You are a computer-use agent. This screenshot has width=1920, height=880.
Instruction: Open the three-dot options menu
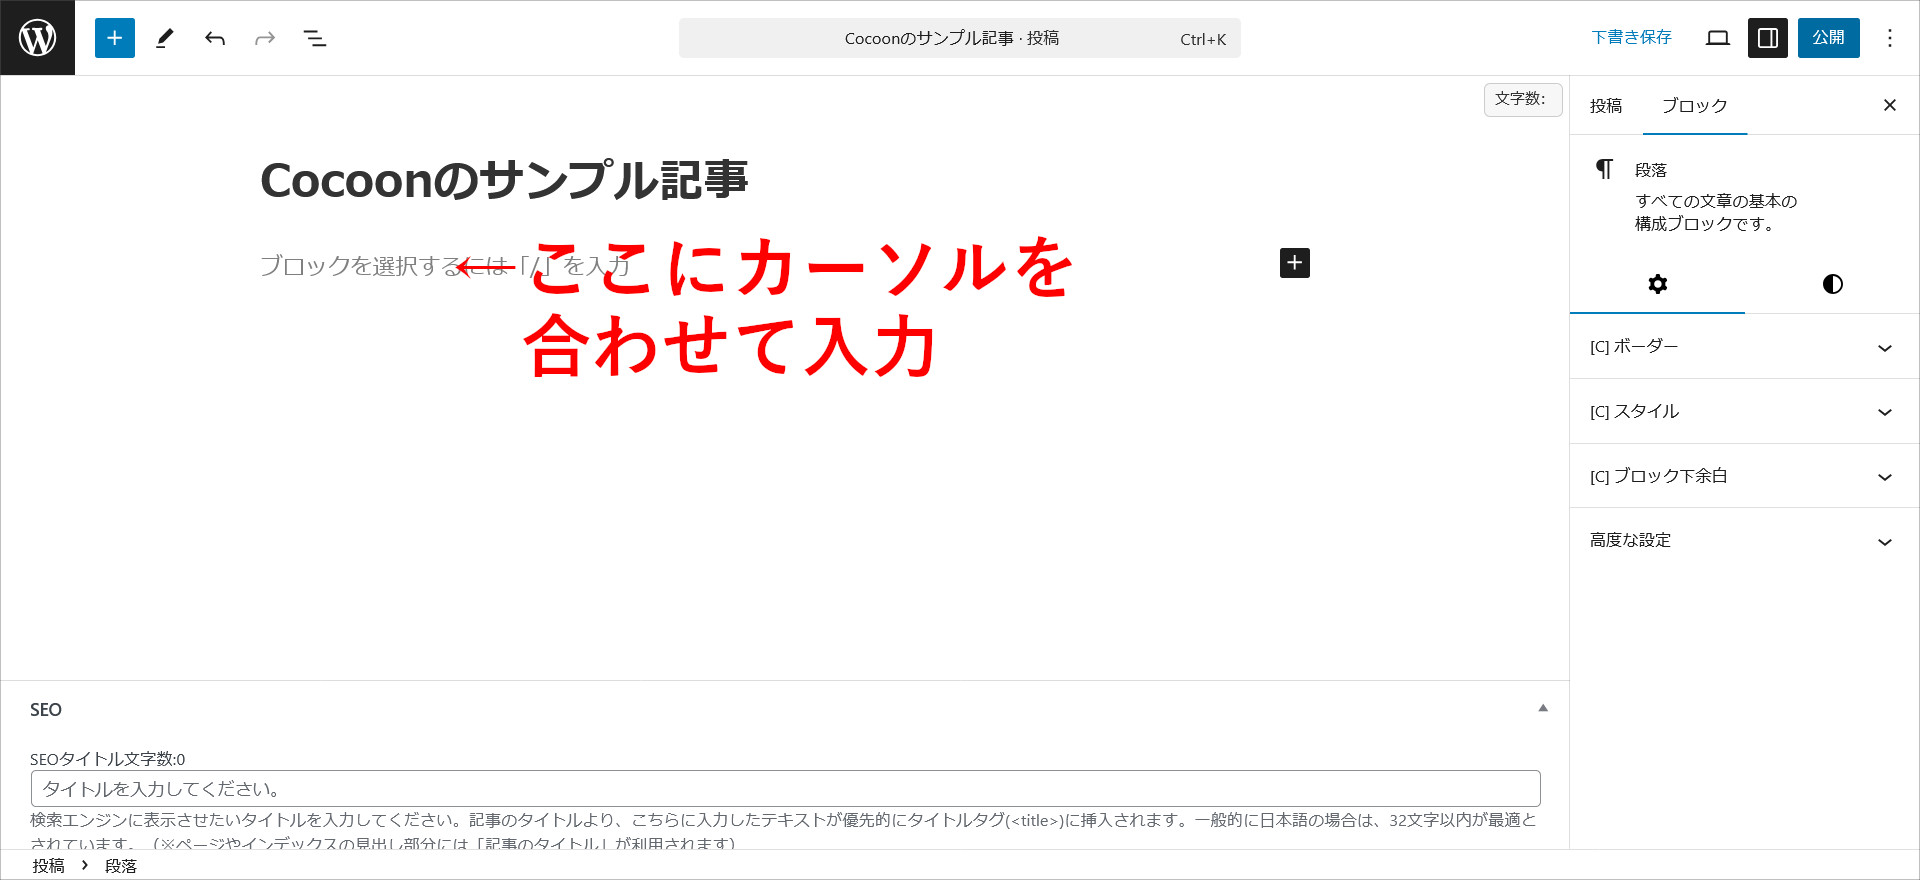1890,38
